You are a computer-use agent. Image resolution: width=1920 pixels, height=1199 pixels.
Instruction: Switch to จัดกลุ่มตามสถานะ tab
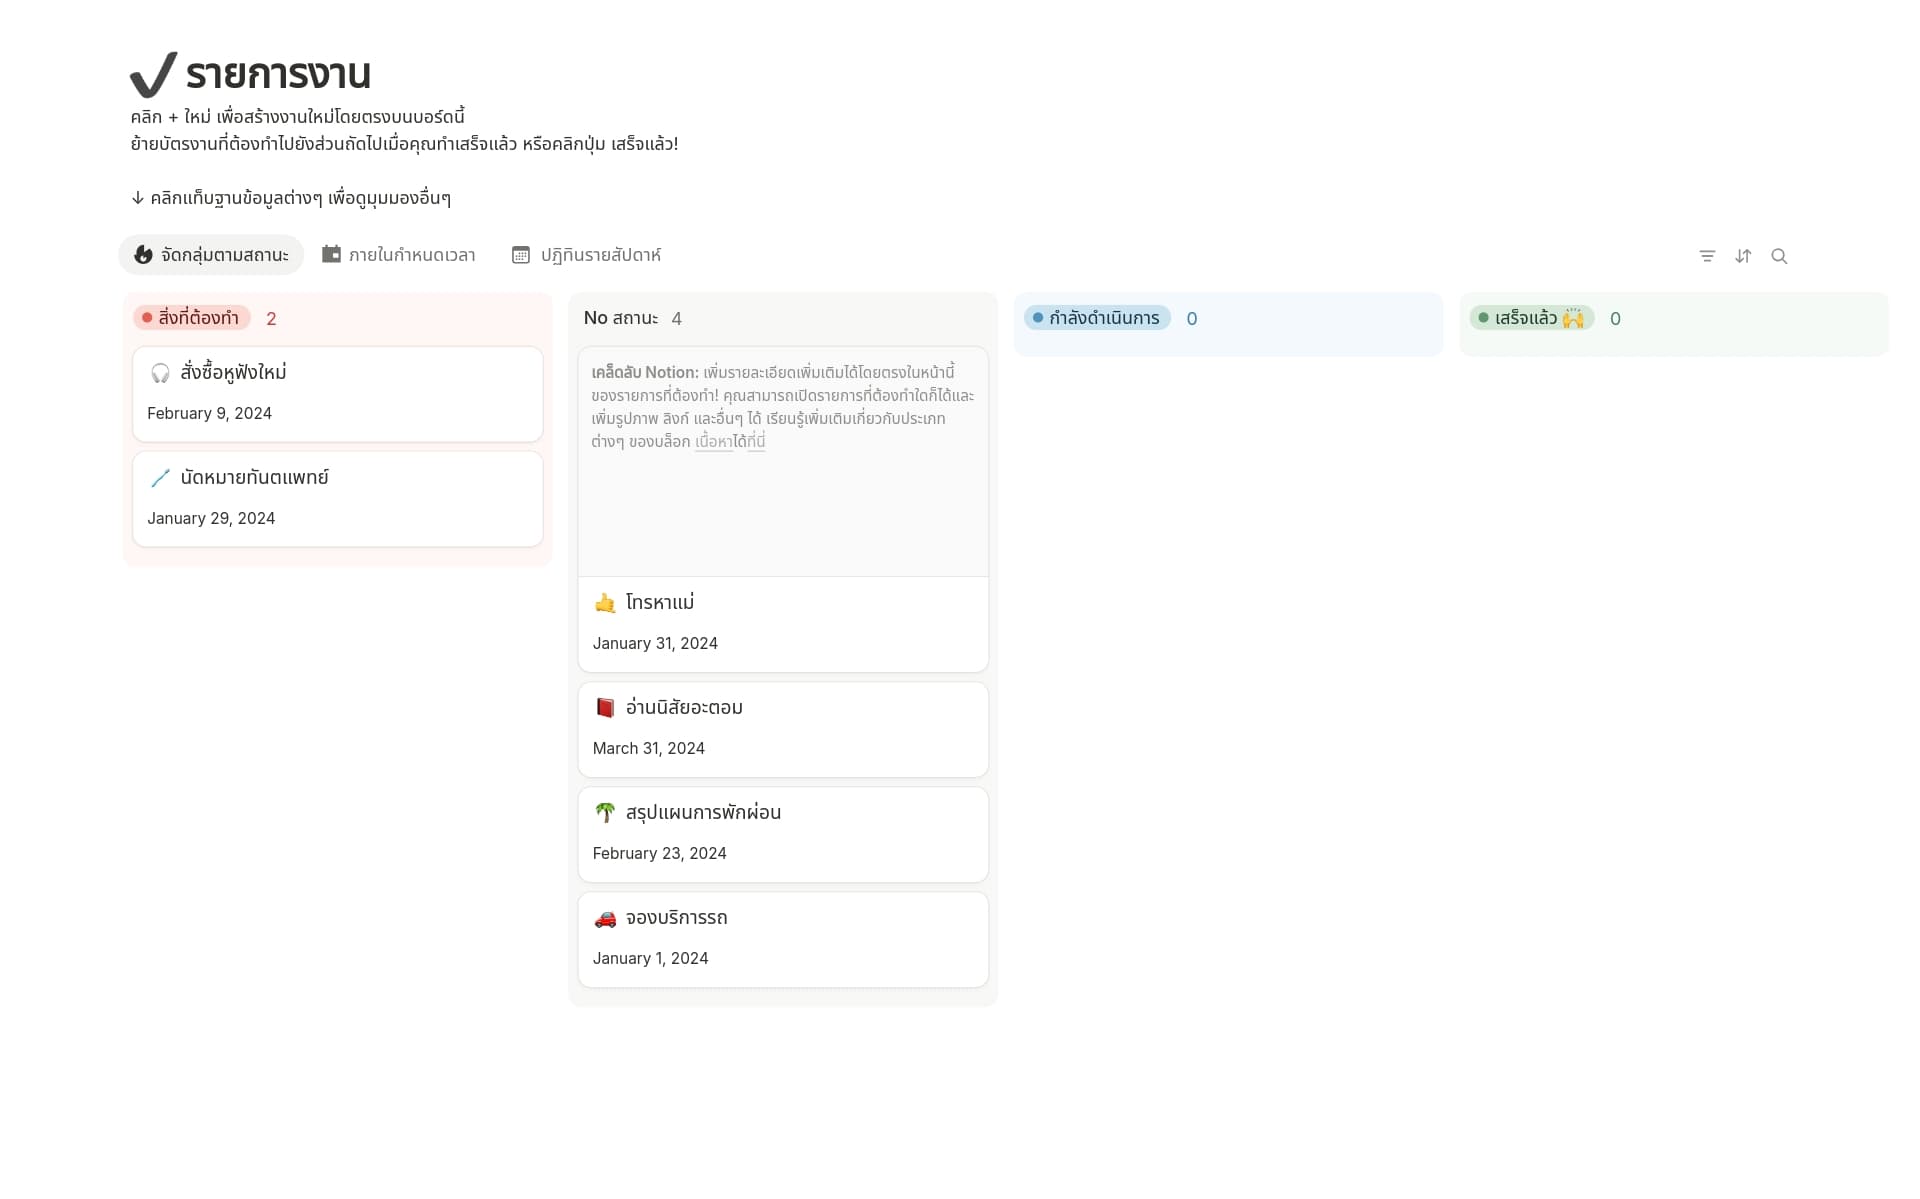click(211, 255)
